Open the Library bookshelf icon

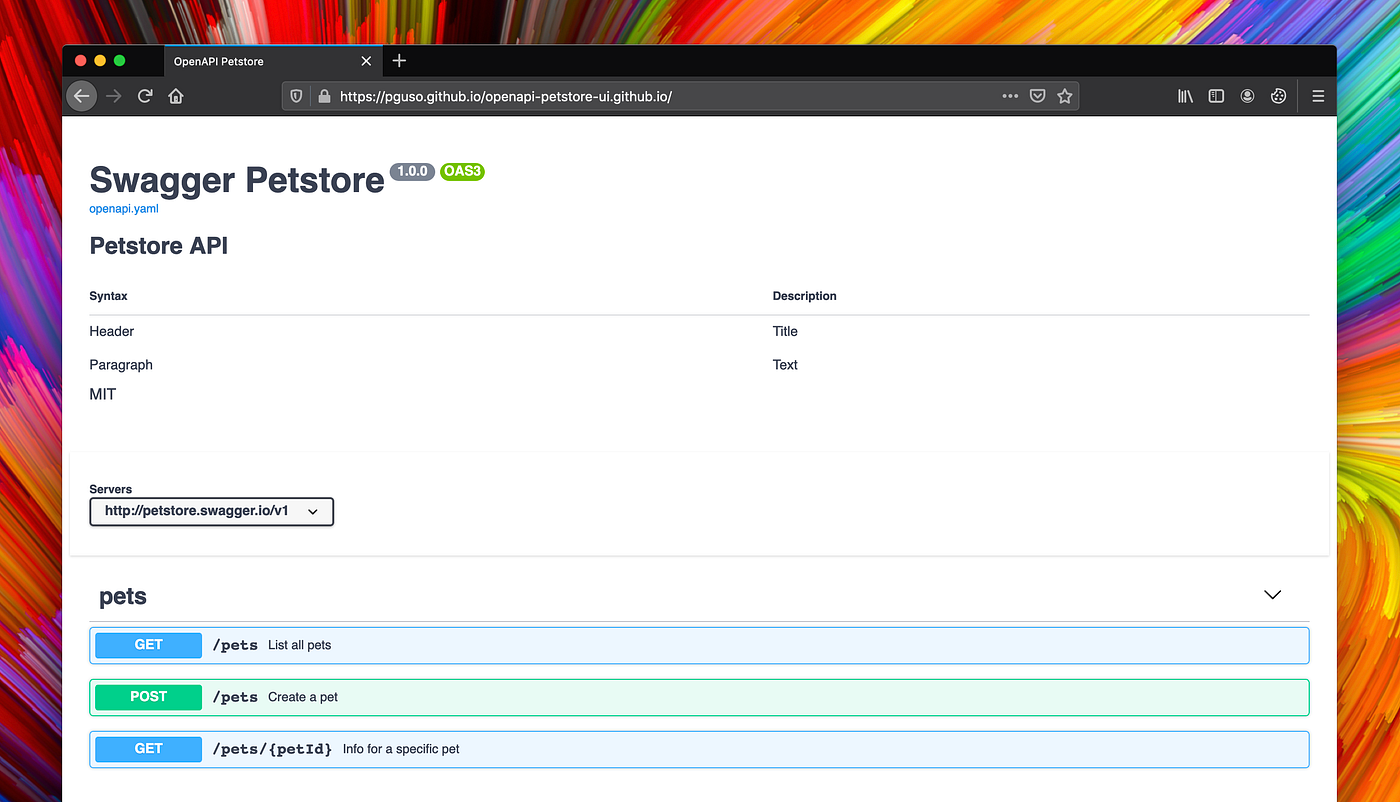[x=1185, y=96]
